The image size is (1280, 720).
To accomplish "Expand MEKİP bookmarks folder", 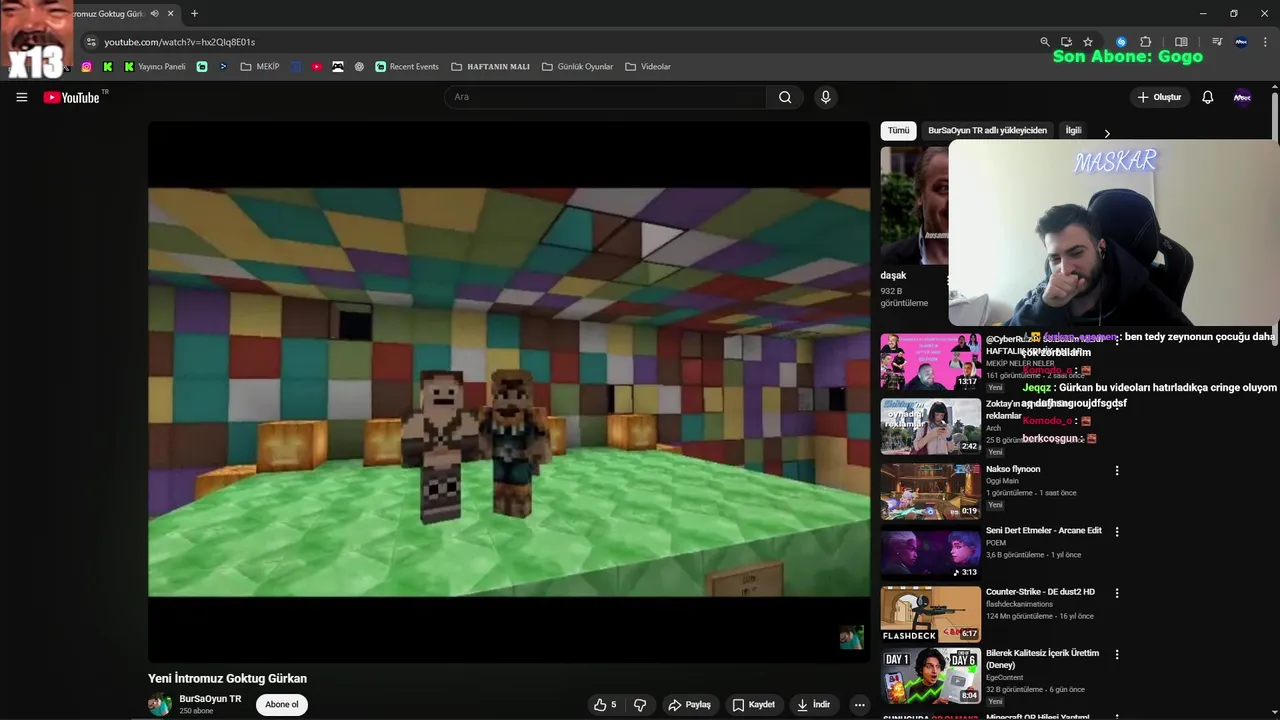I will coord(260,67).
